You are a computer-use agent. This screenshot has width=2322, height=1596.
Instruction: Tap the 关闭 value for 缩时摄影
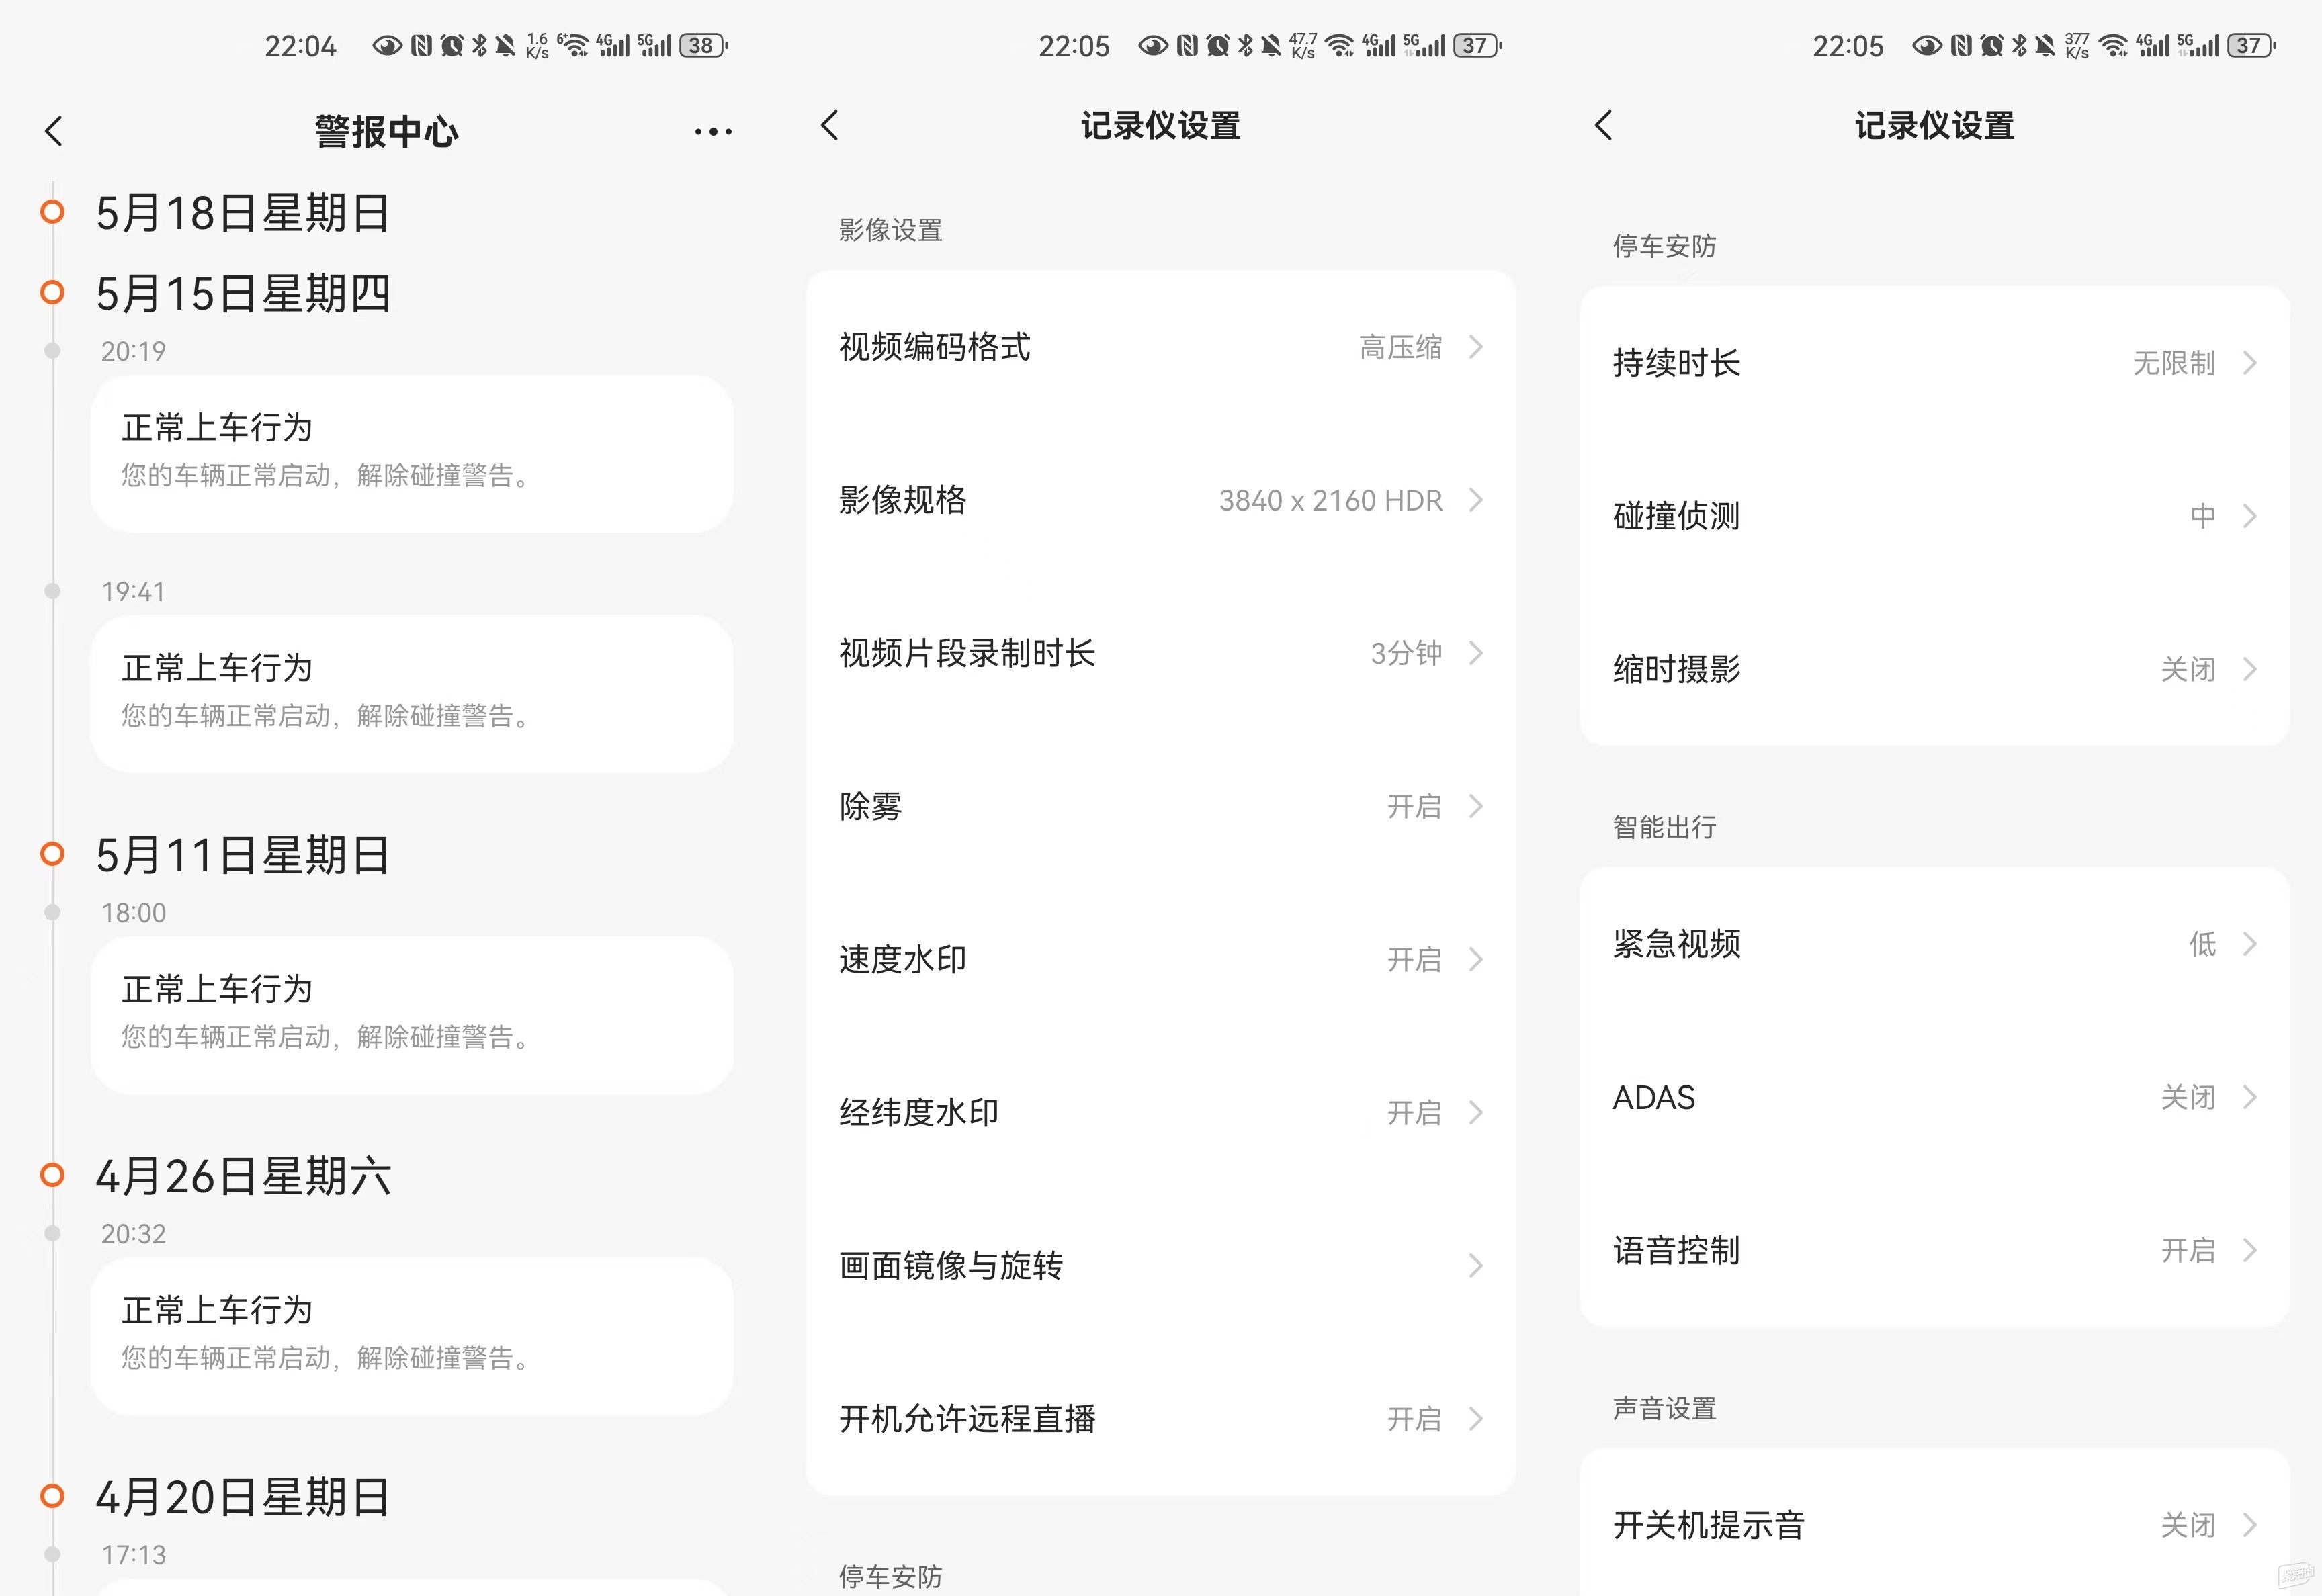point(2188,669)
